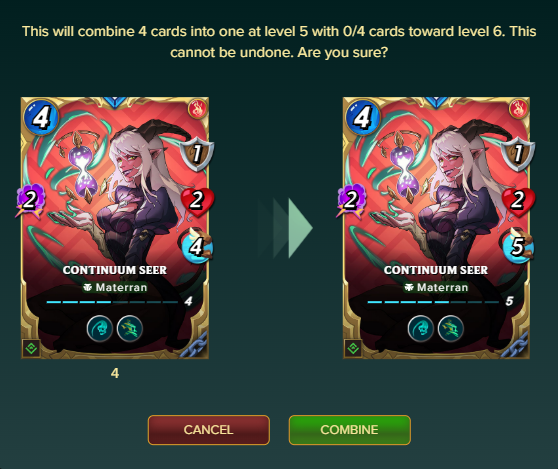Select the skull ability icon on right card
This screenshot has height=469, width=558.
click(x=421, y=328)
